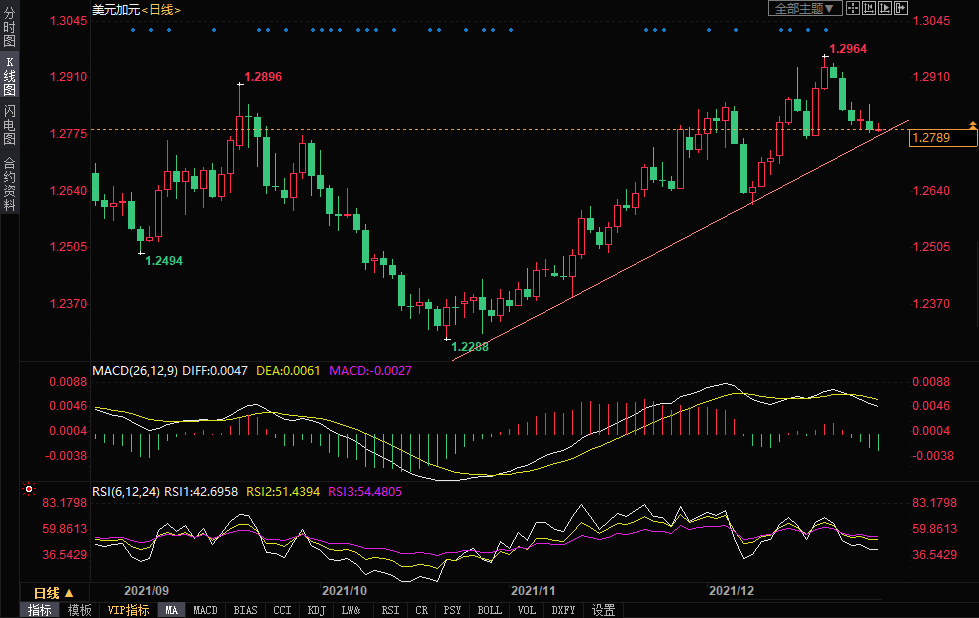
Task: Toggle the BOLL indicator
Action: pyautogui.click(x=489, y=610)
